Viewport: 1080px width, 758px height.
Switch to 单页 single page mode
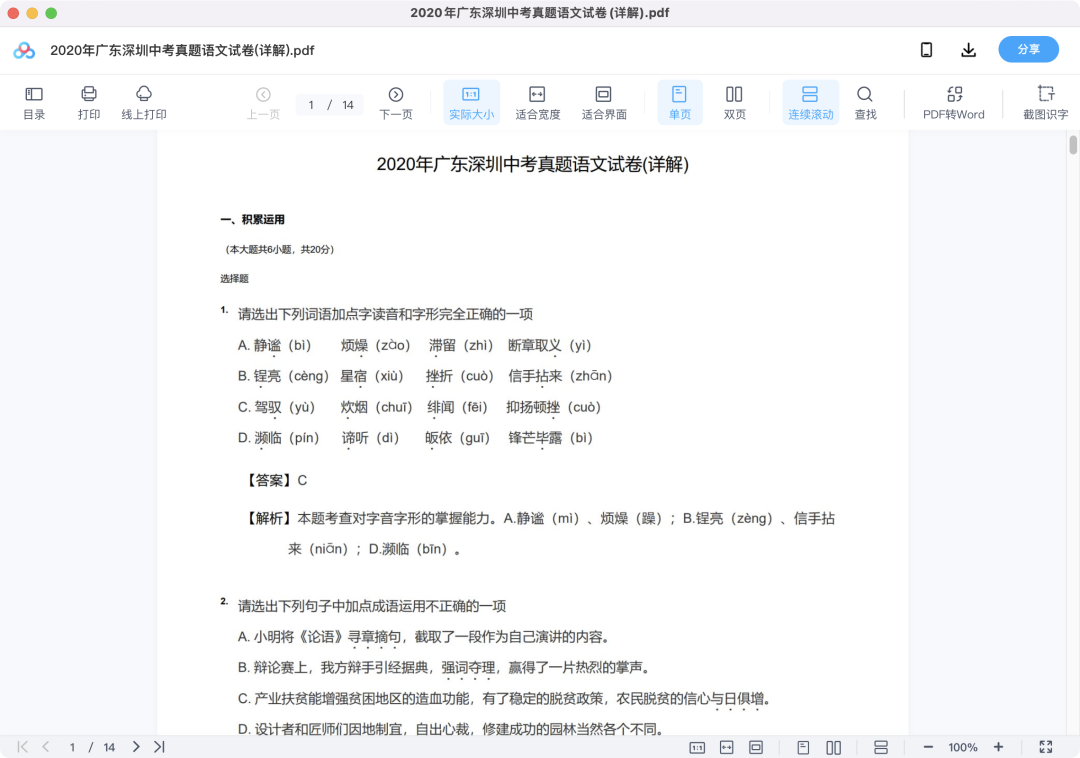point(679,103)
